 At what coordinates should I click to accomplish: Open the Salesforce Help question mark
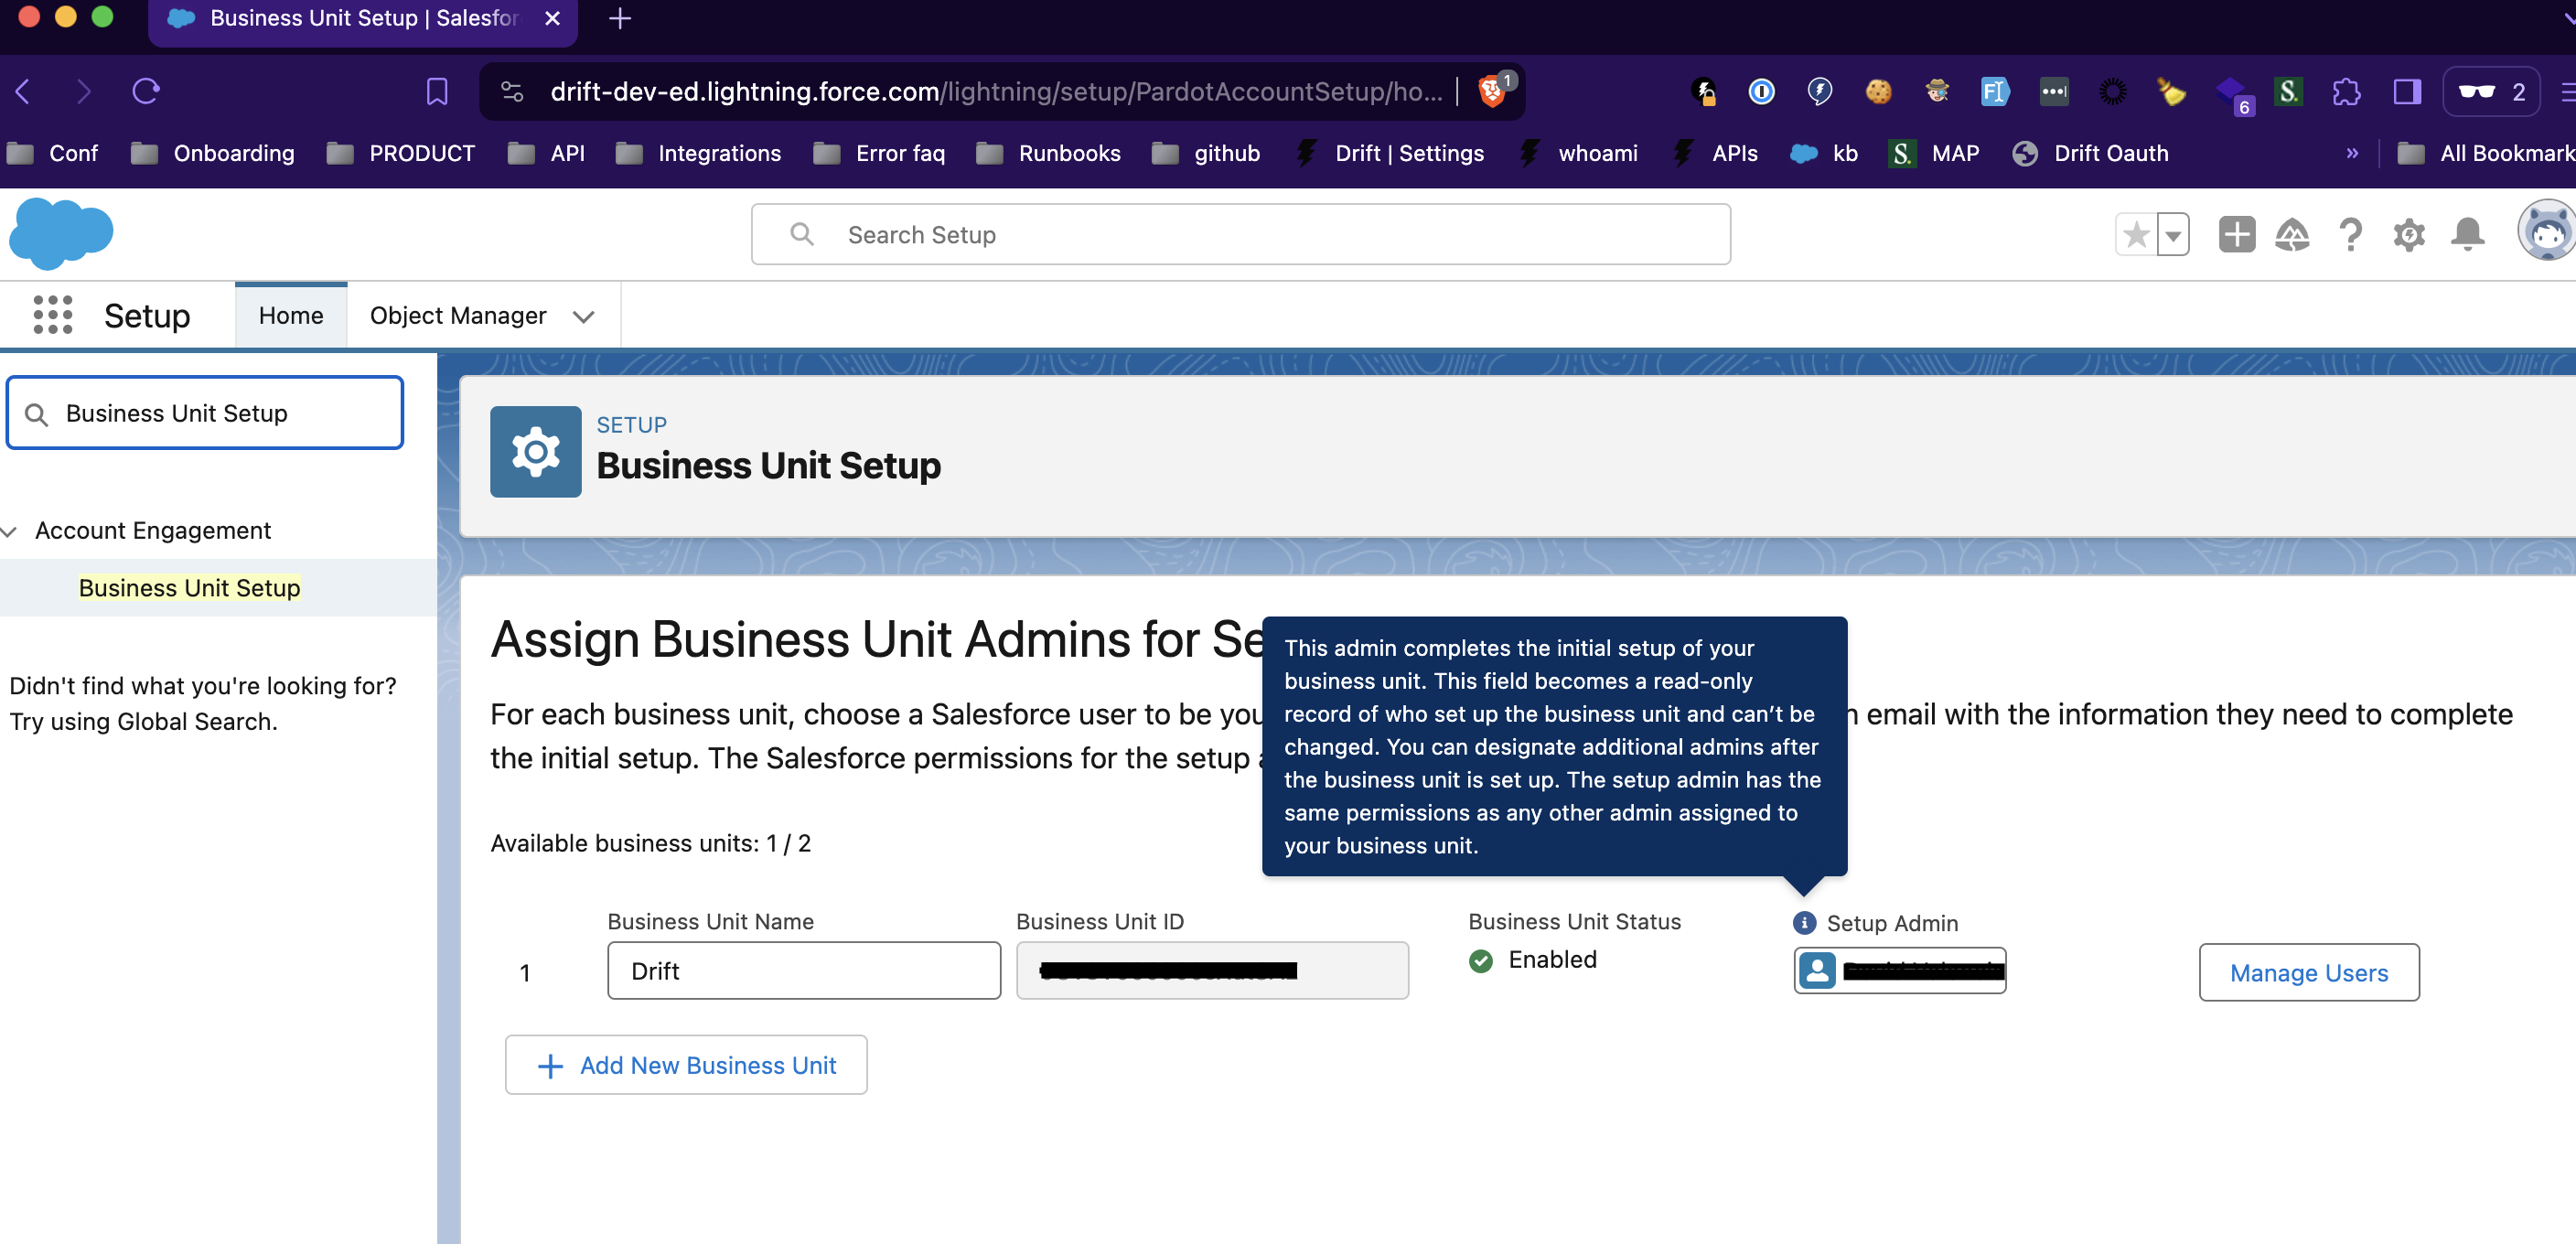tap(2350, 235)
